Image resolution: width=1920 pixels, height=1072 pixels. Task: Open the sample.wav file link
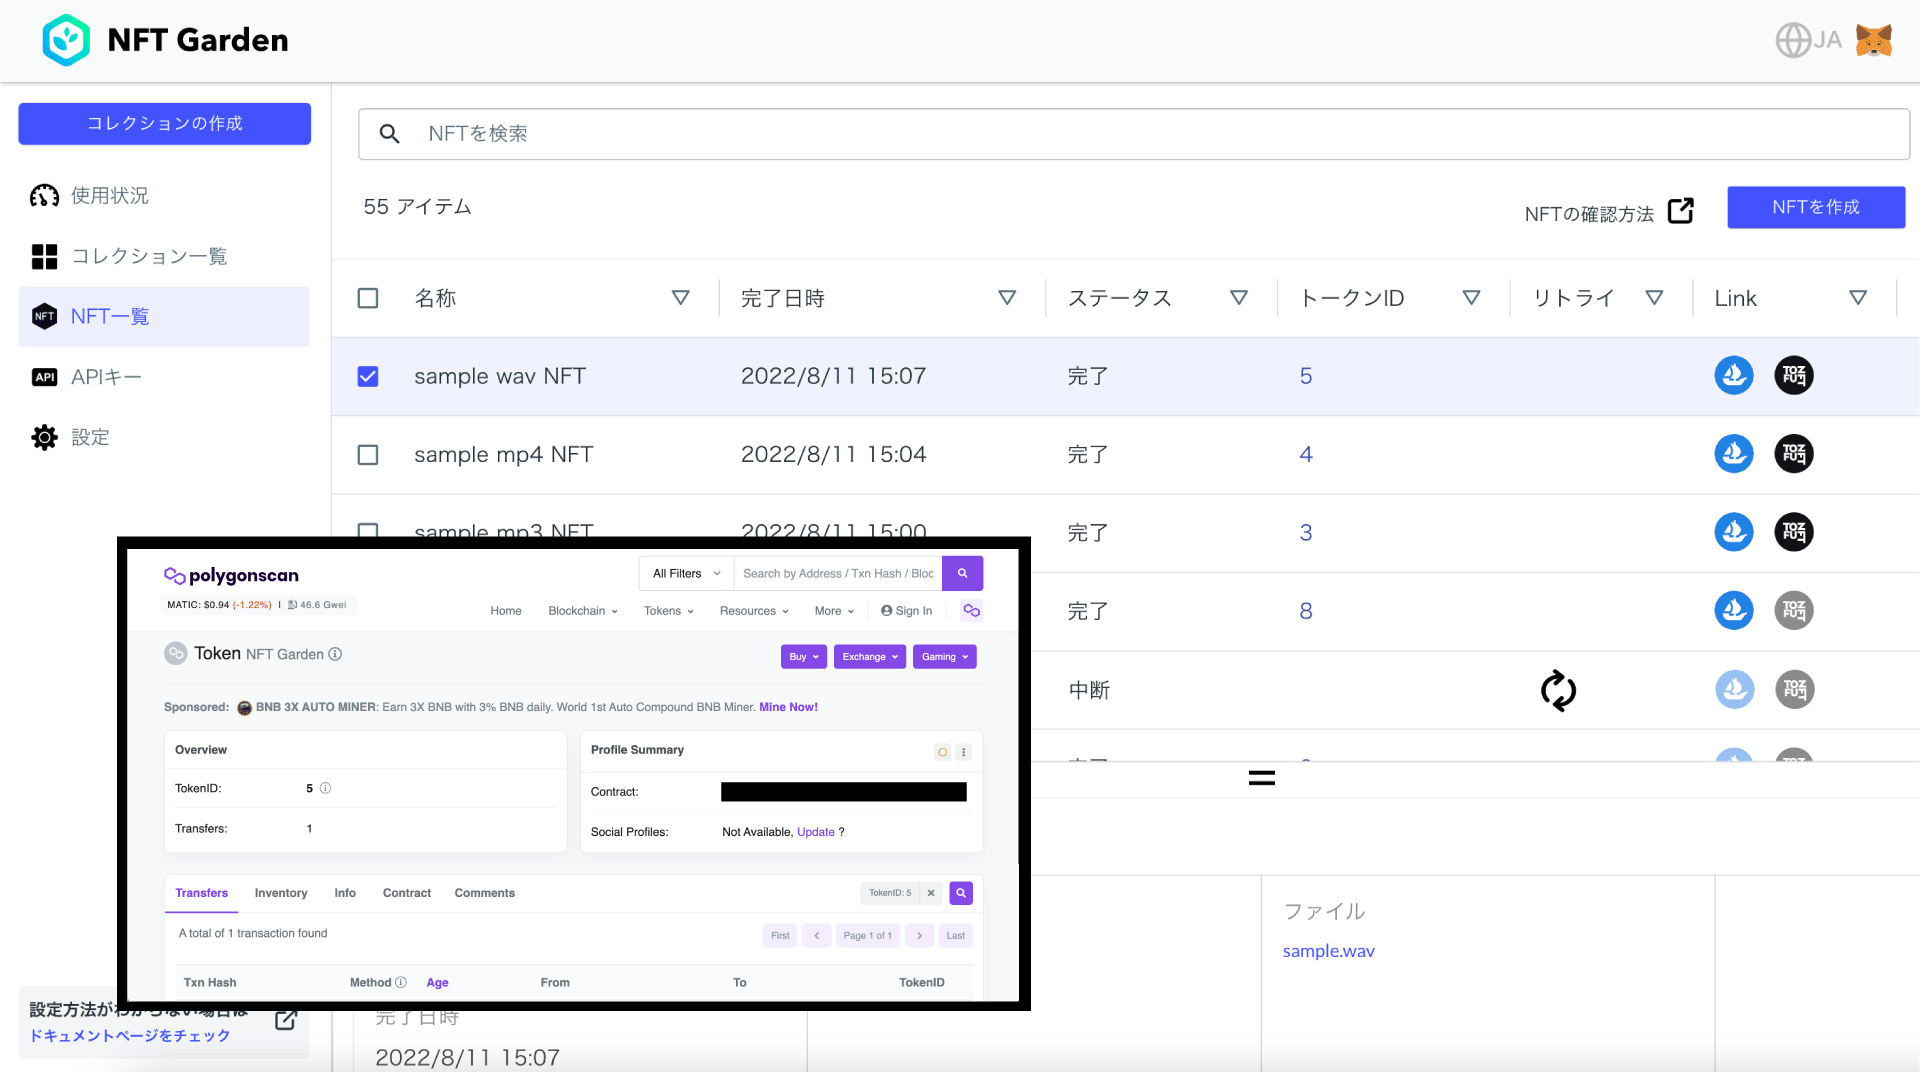[x=1328, y=950]
